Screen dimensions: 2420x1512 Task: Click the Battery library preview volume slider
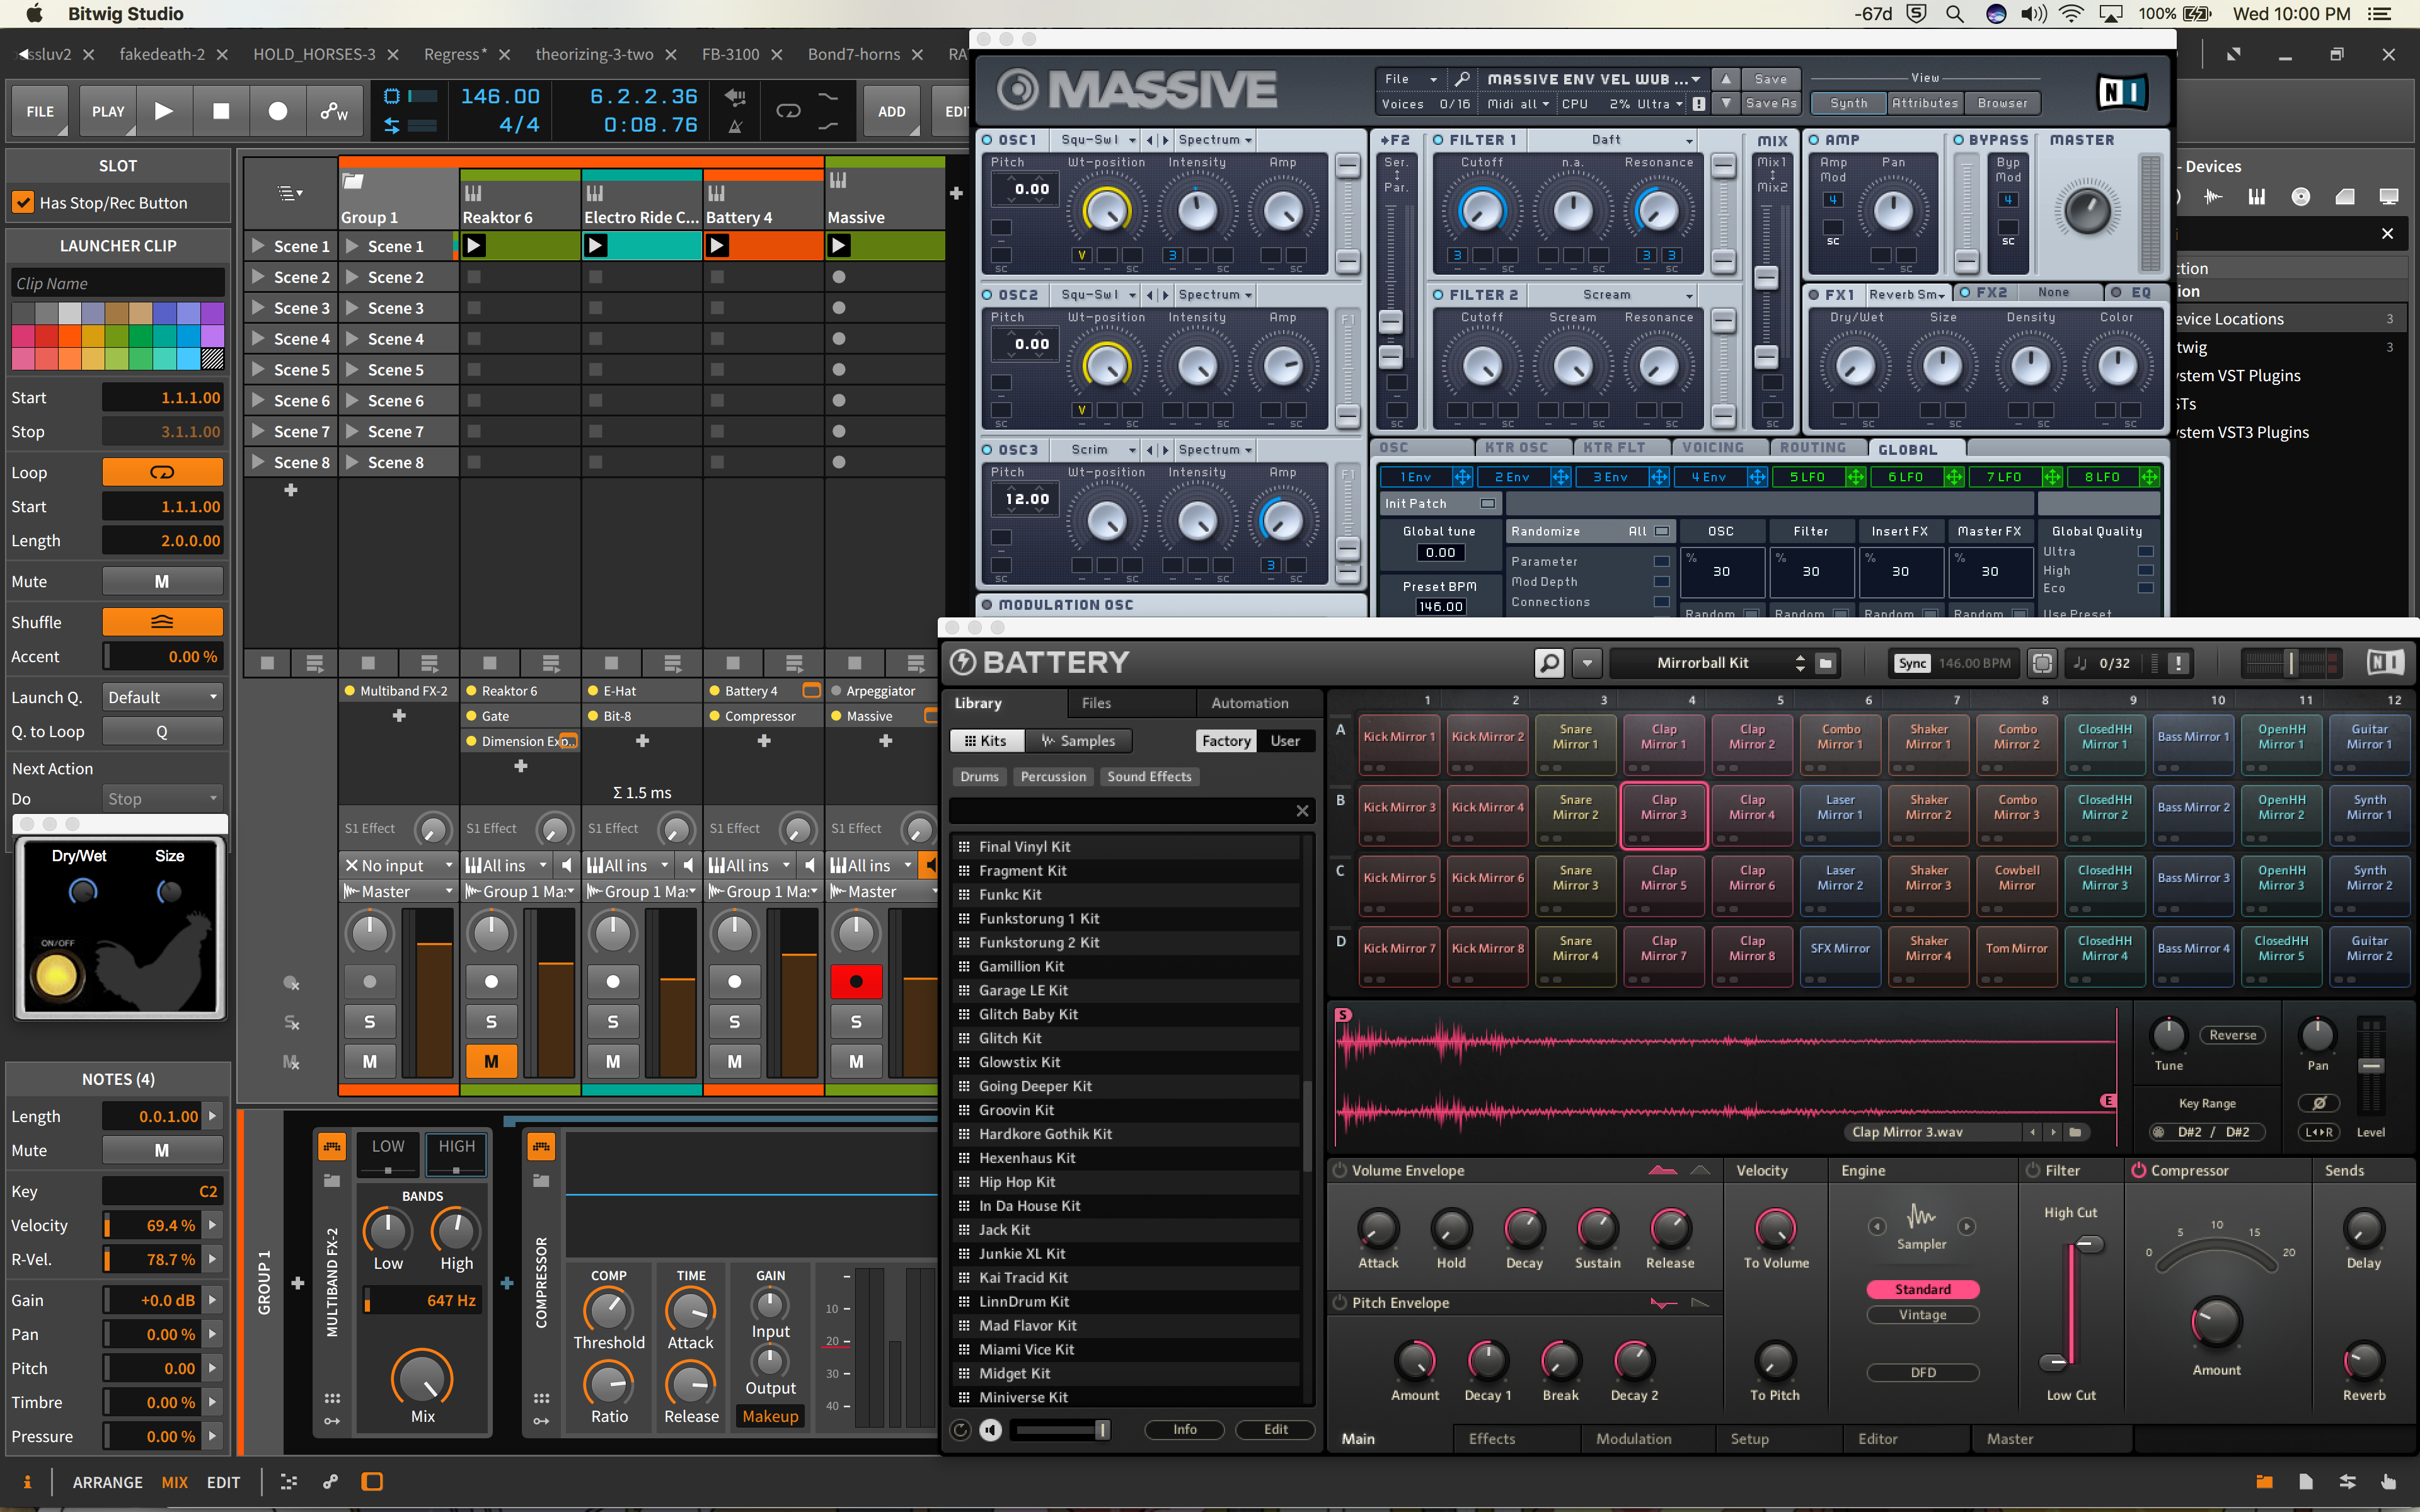[x=1060, y=1430]
